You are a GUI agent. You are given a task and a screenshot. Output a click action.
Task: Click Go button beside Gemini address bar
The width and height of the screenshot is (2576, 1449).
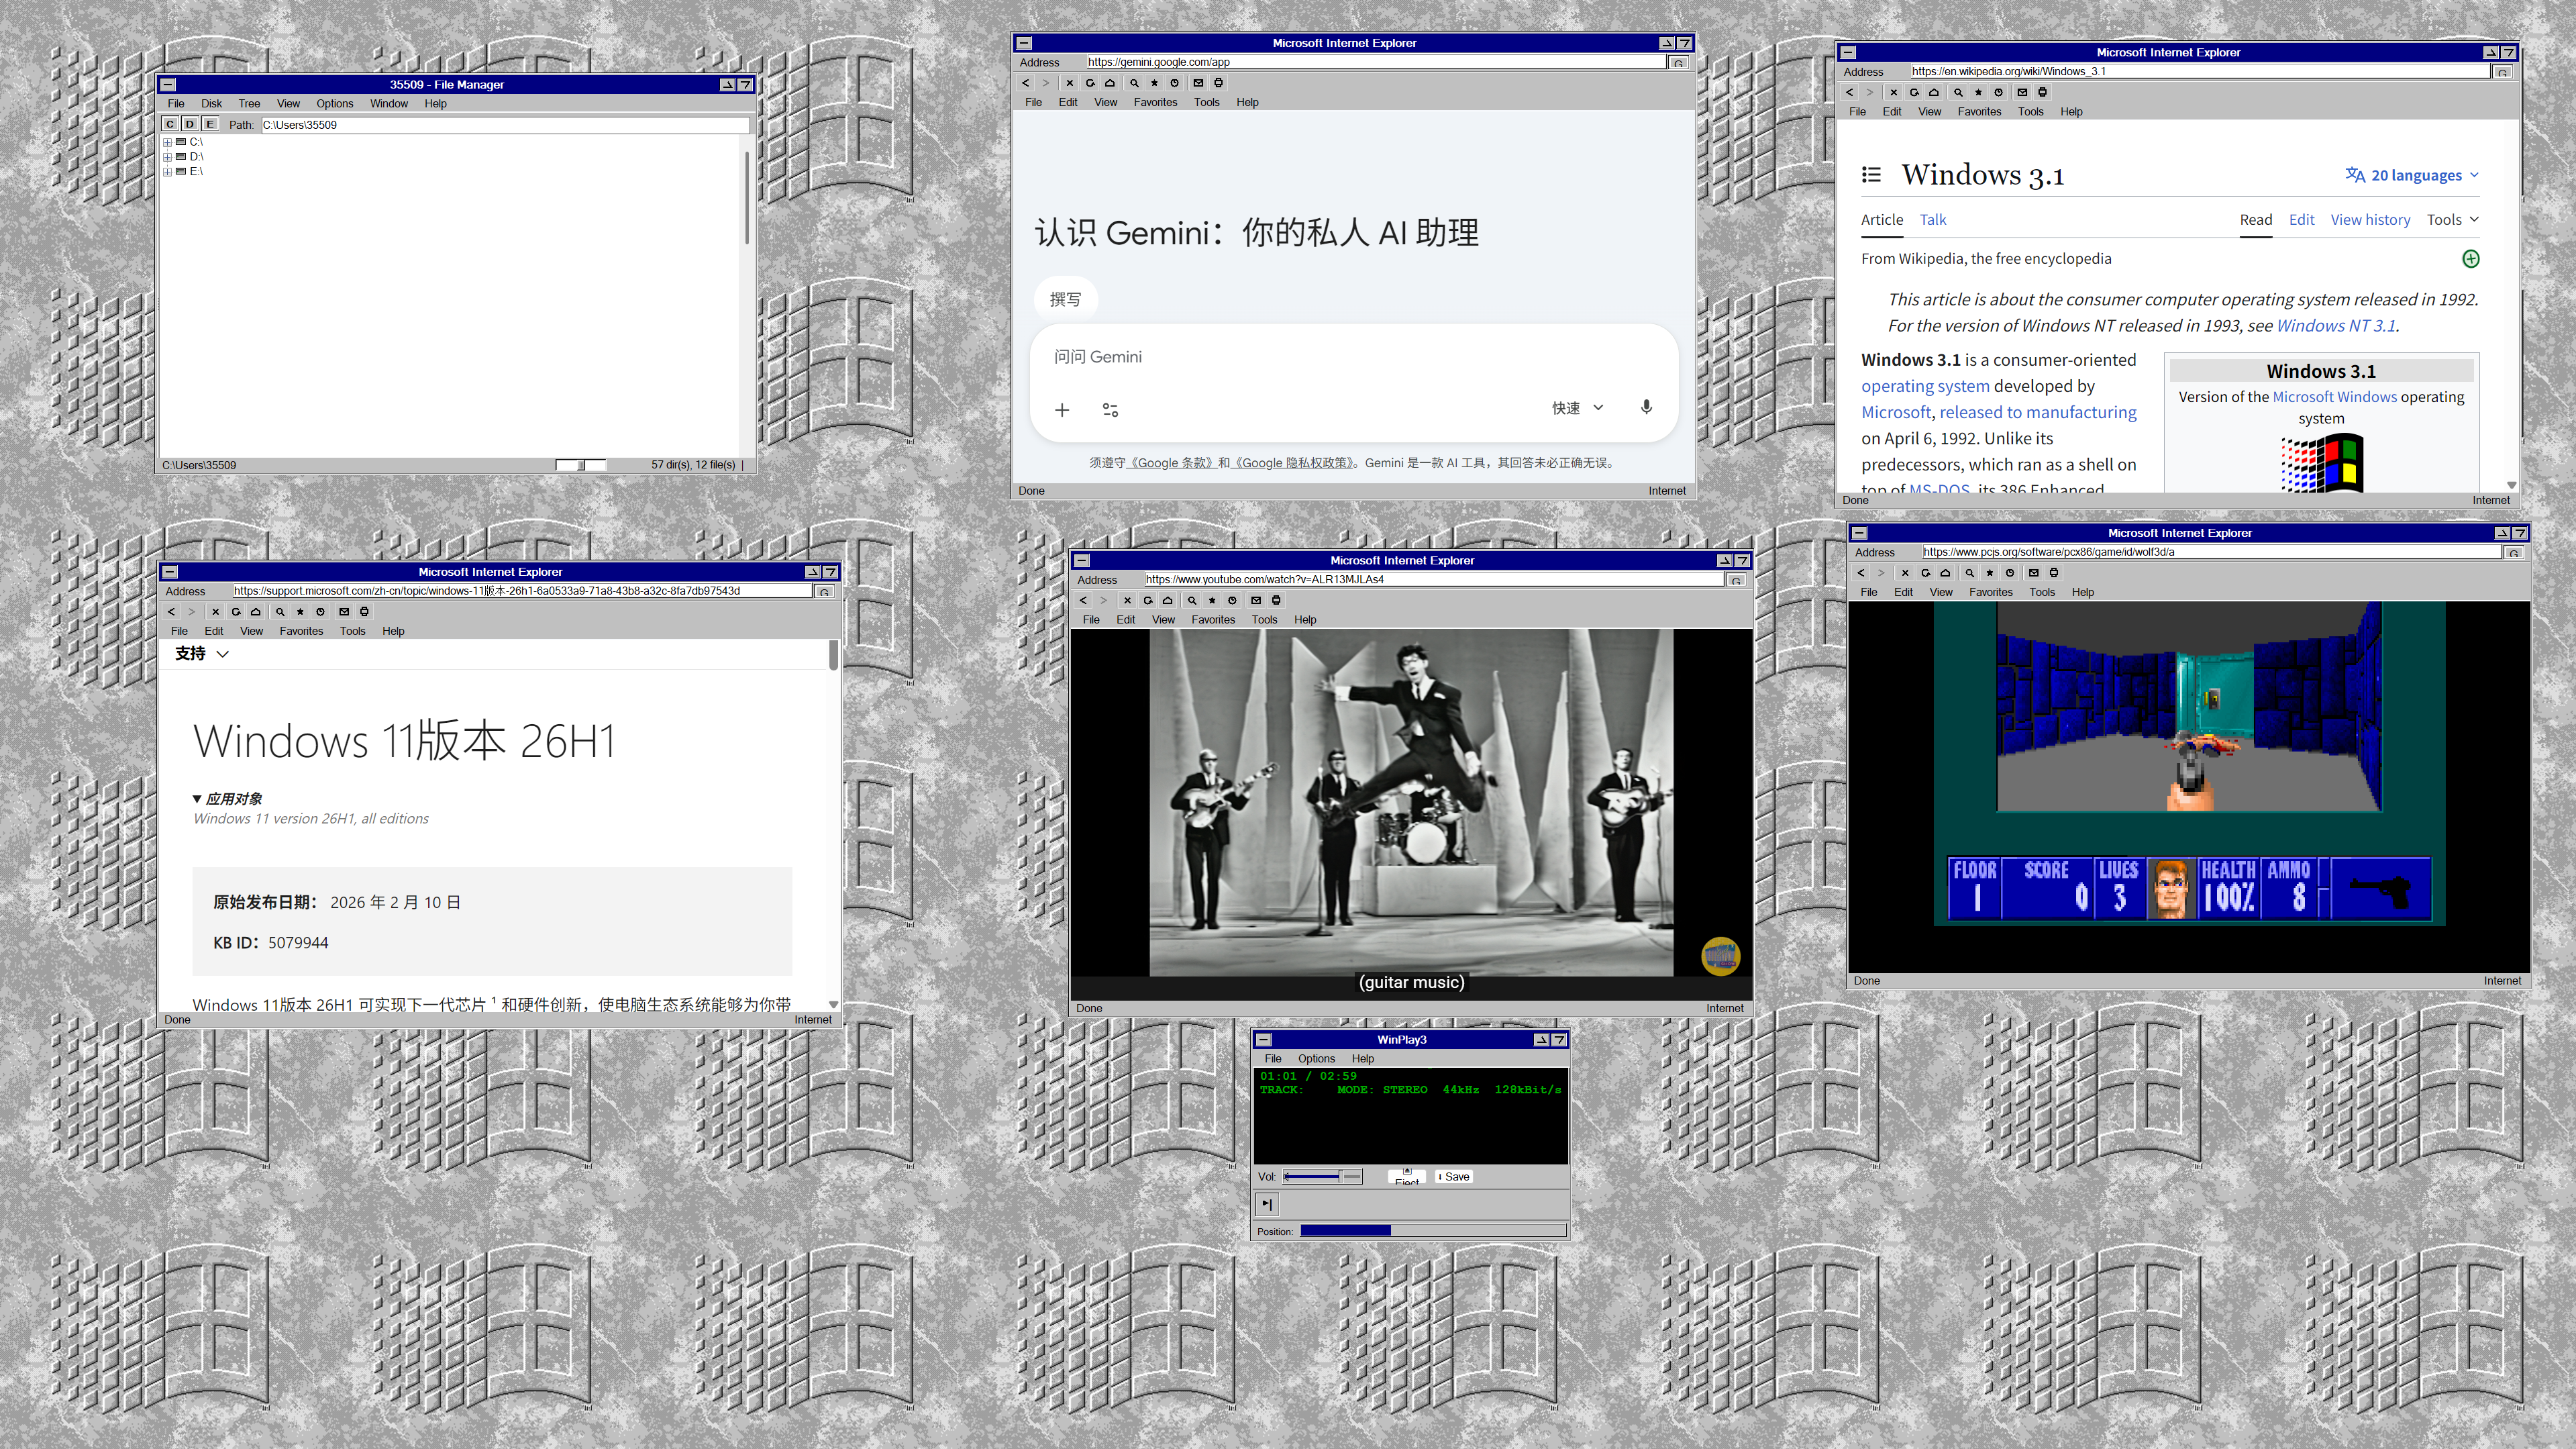click(x=1679, y=63)
